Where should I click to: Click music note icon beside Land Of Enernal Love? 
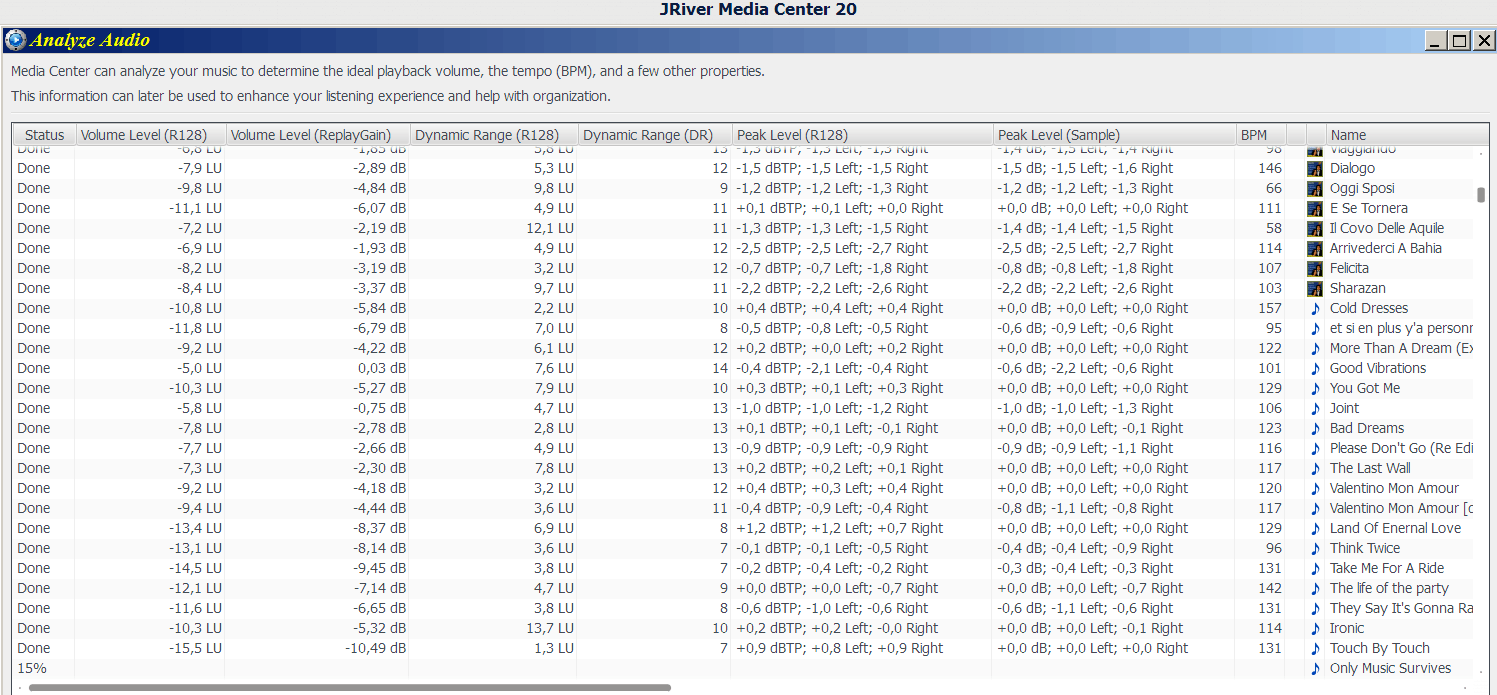(1315, 528)
